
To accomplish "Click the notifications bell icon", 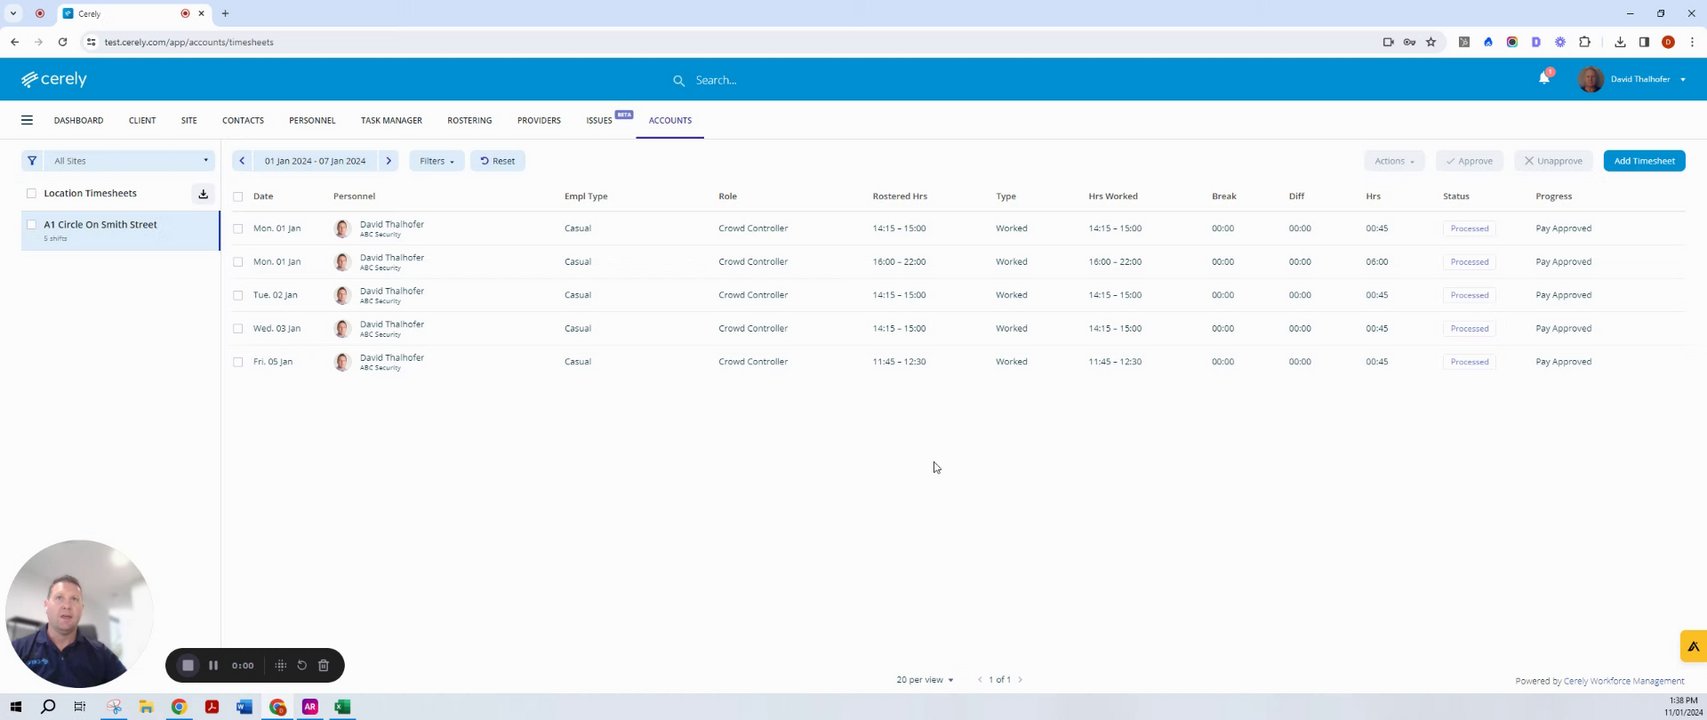I will click(1544, 79).
